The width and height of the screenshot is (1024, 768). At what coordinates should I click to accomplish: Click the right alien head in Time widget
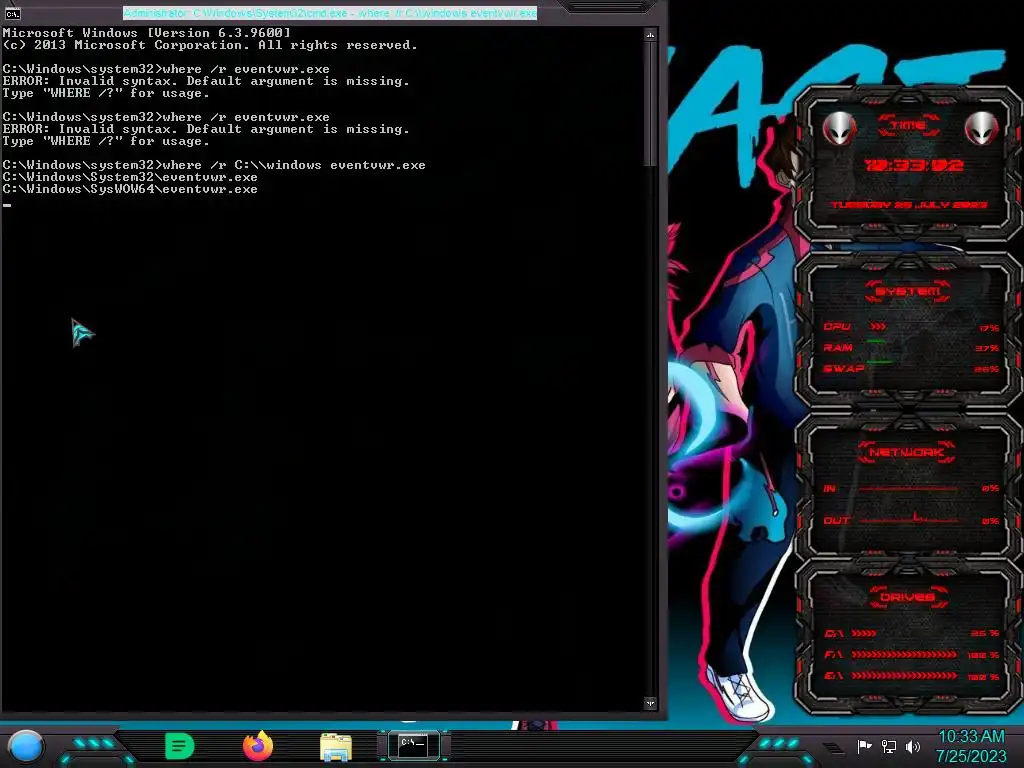(981, 127)
